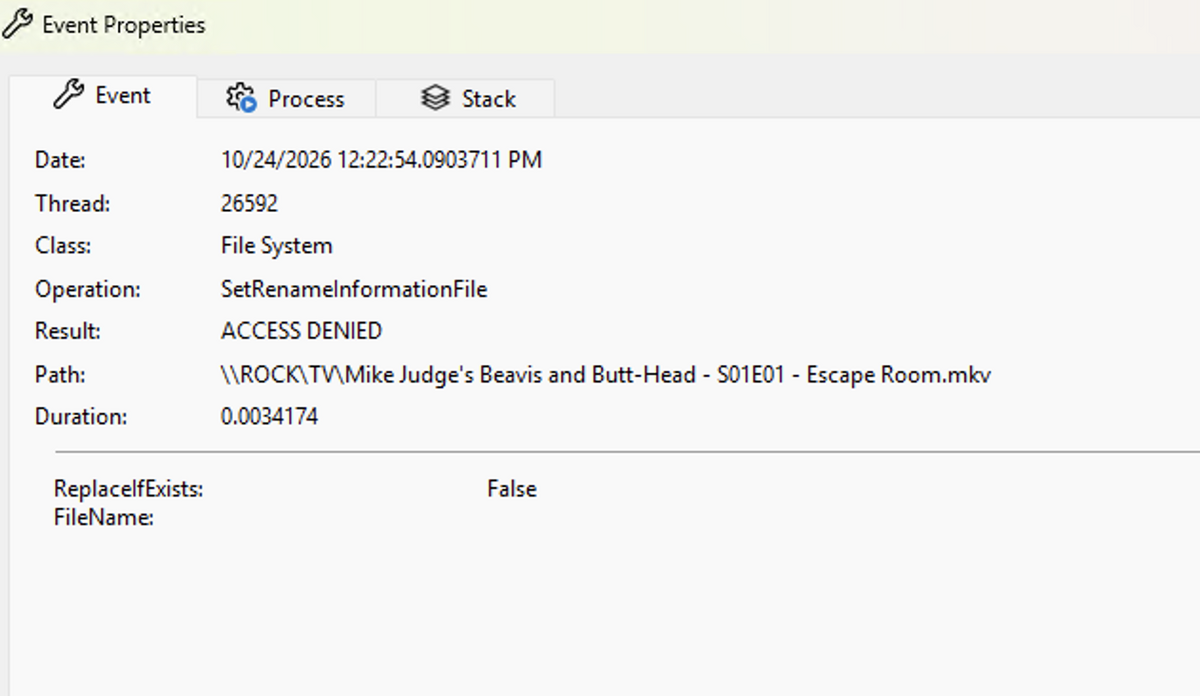
Task: Click the Path field label
Action: (60, 375)
